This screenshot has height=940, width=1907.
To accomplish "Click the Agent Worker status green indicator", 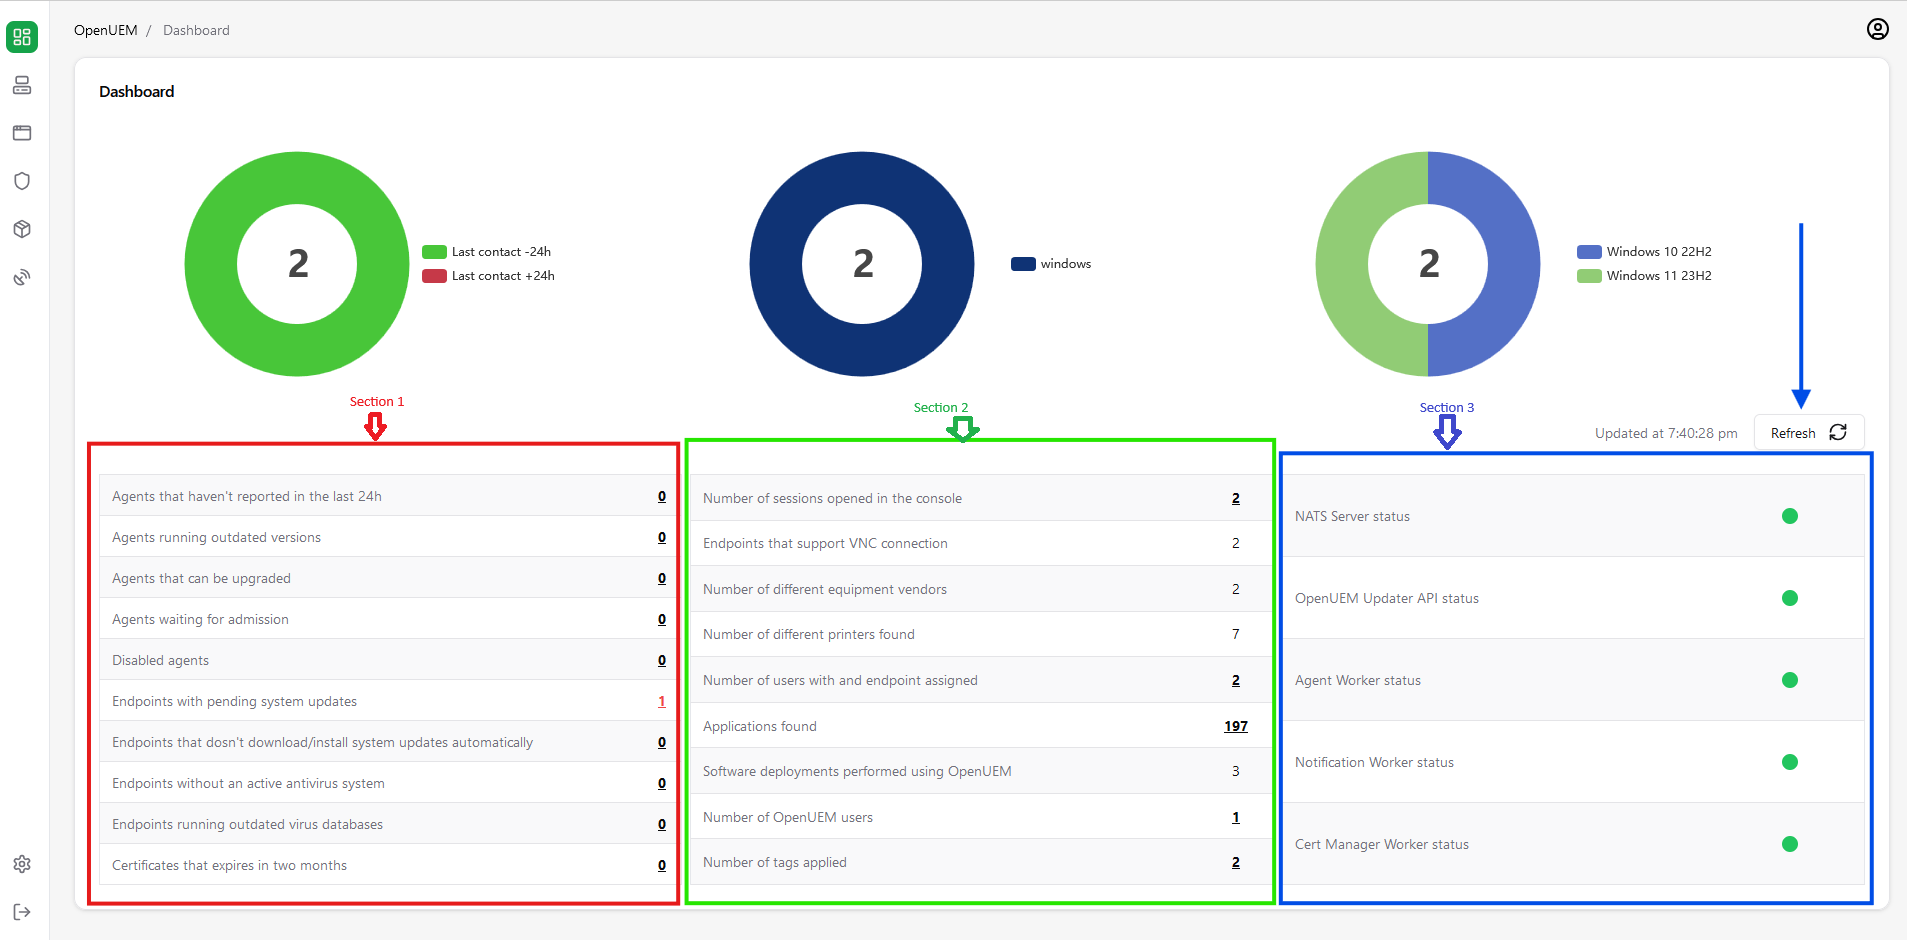I will click(x=1790, y=680).
